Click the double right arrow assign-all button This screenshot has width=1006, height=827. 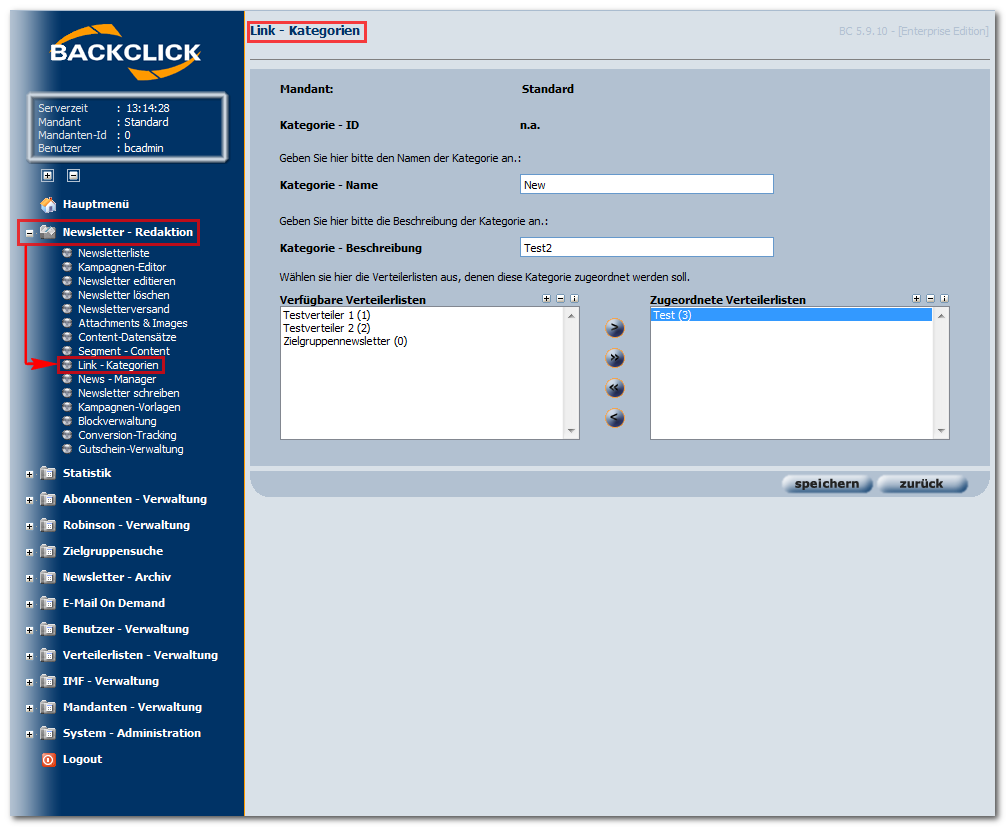[x=615, y=358]
